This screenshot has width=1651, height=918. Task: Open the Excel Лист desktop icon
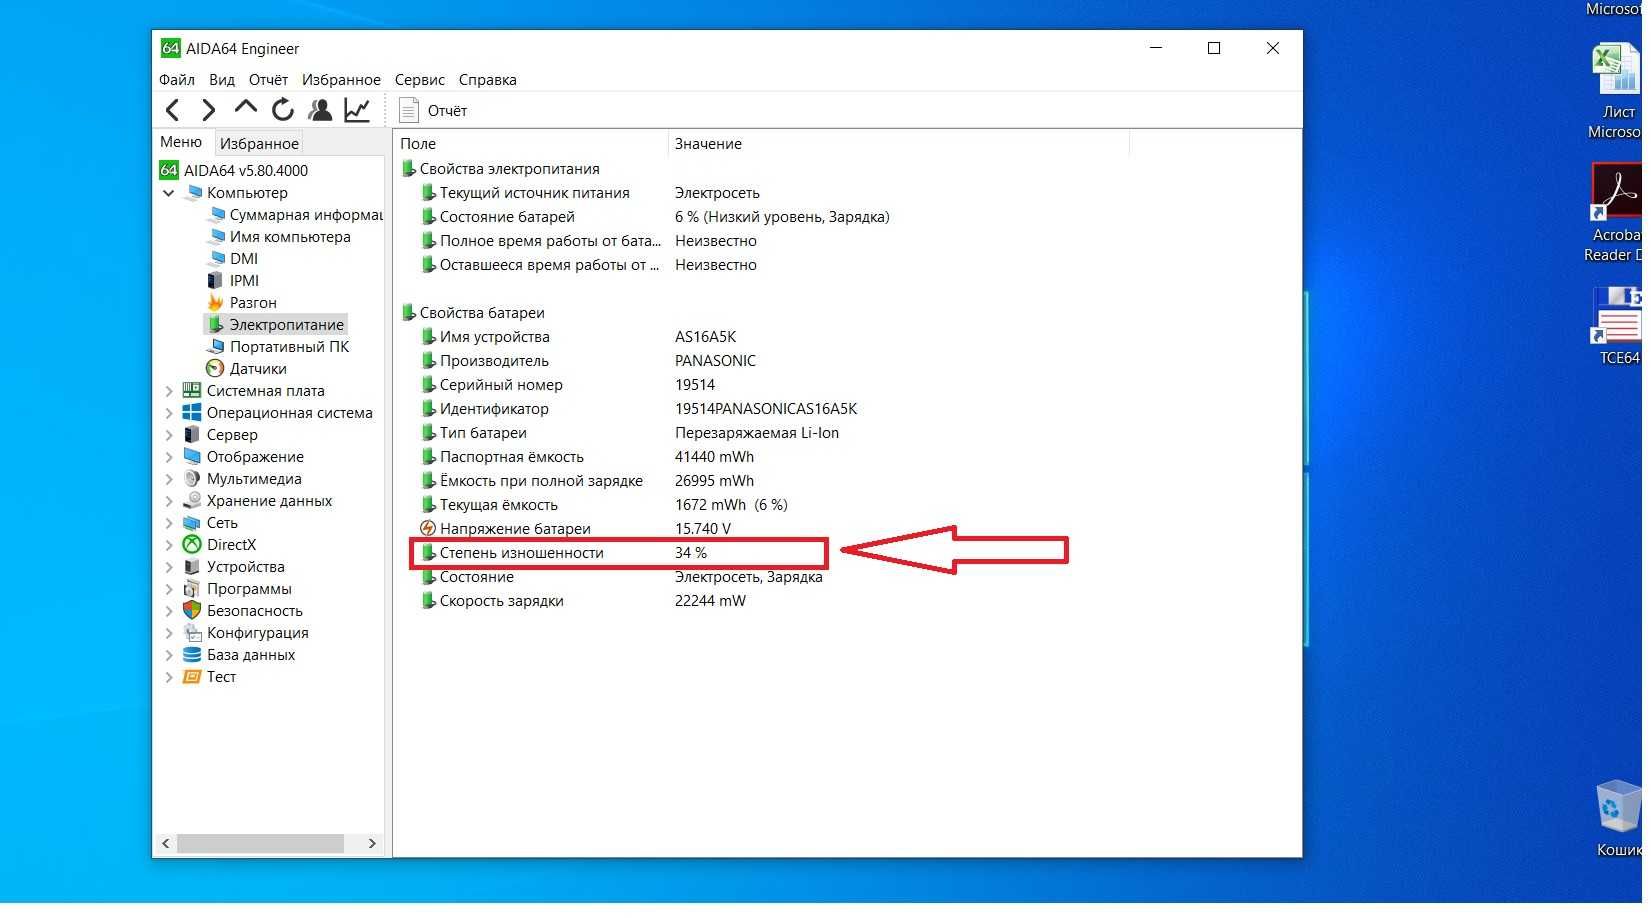[1616, 91]
